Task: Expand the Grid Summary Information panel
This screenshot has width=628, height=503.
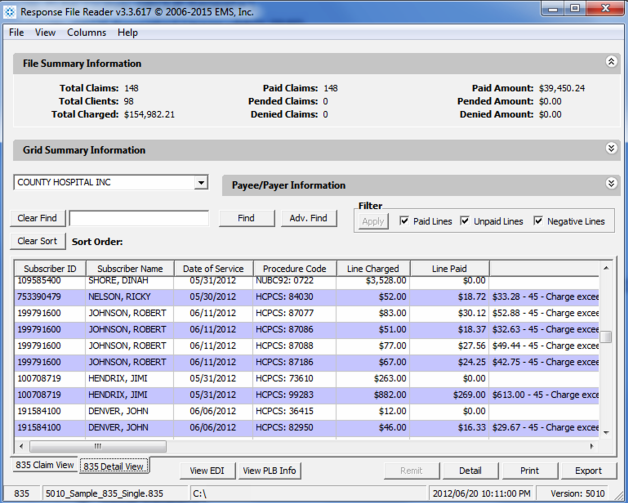Action: (x=611, y=149)
